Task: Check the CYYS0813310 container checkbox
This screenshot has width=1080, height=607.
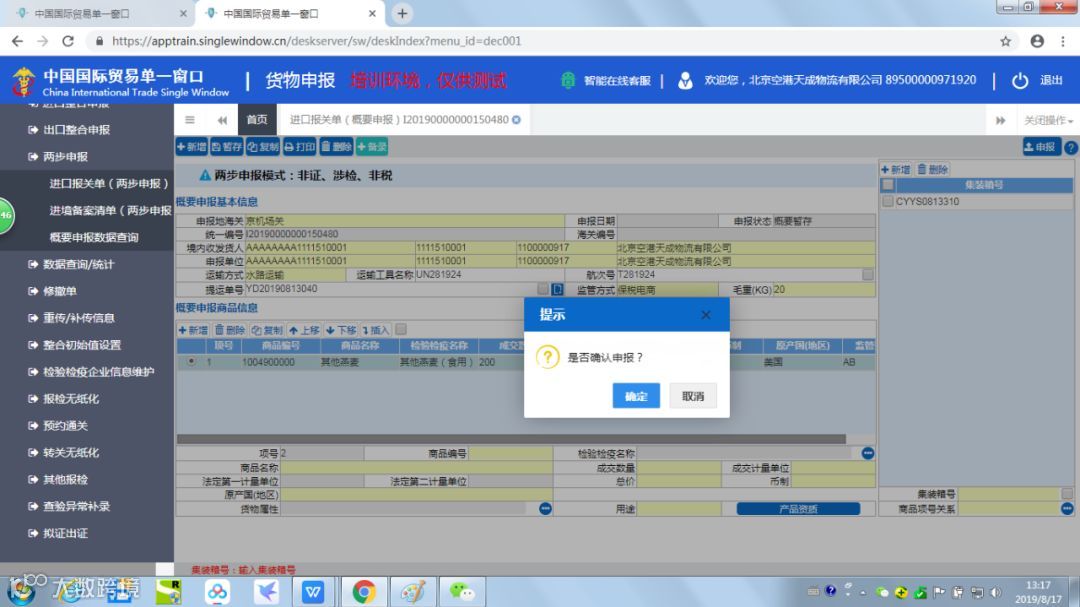Action: (888, 201)
